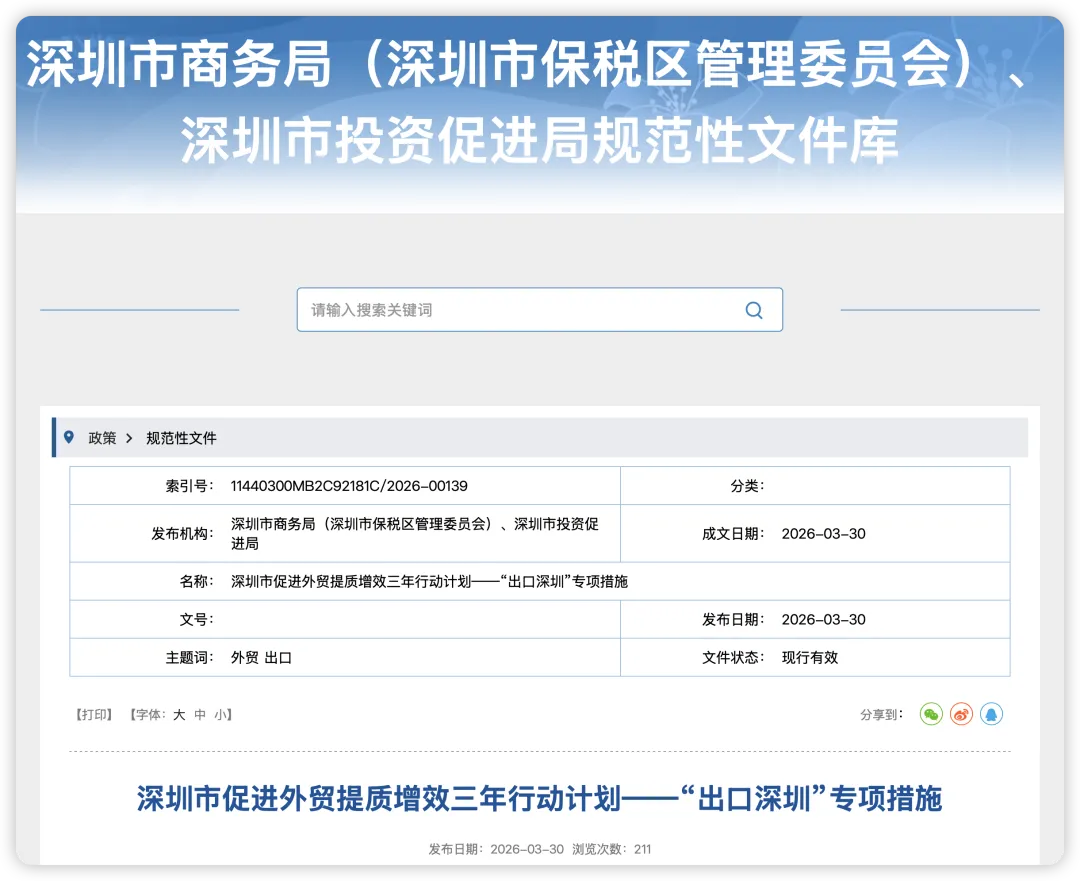This screenshot has width=1080, height=881.
Task: Click the 文号 label
Action: 196,619
